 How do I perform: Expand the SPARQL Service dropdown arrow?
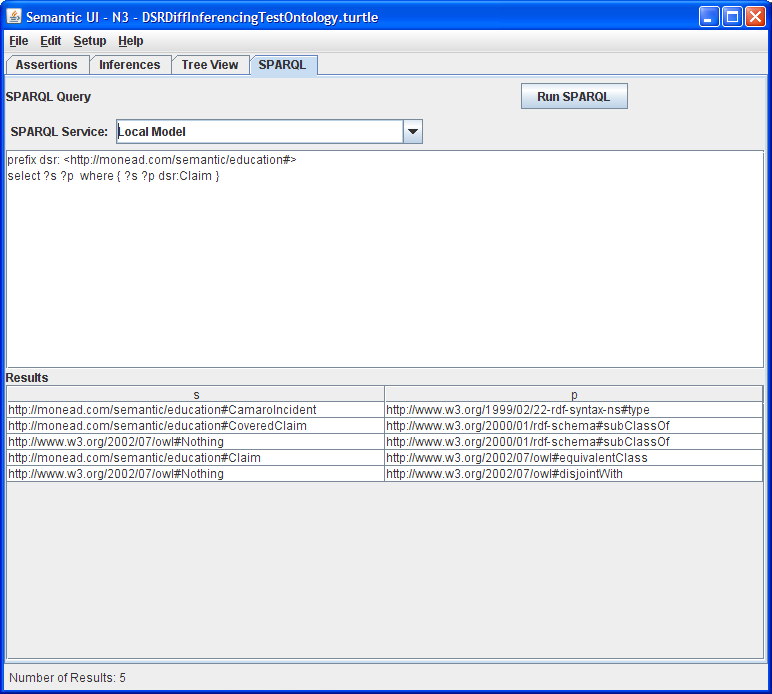pyautogui.click(x=413, y=131)
